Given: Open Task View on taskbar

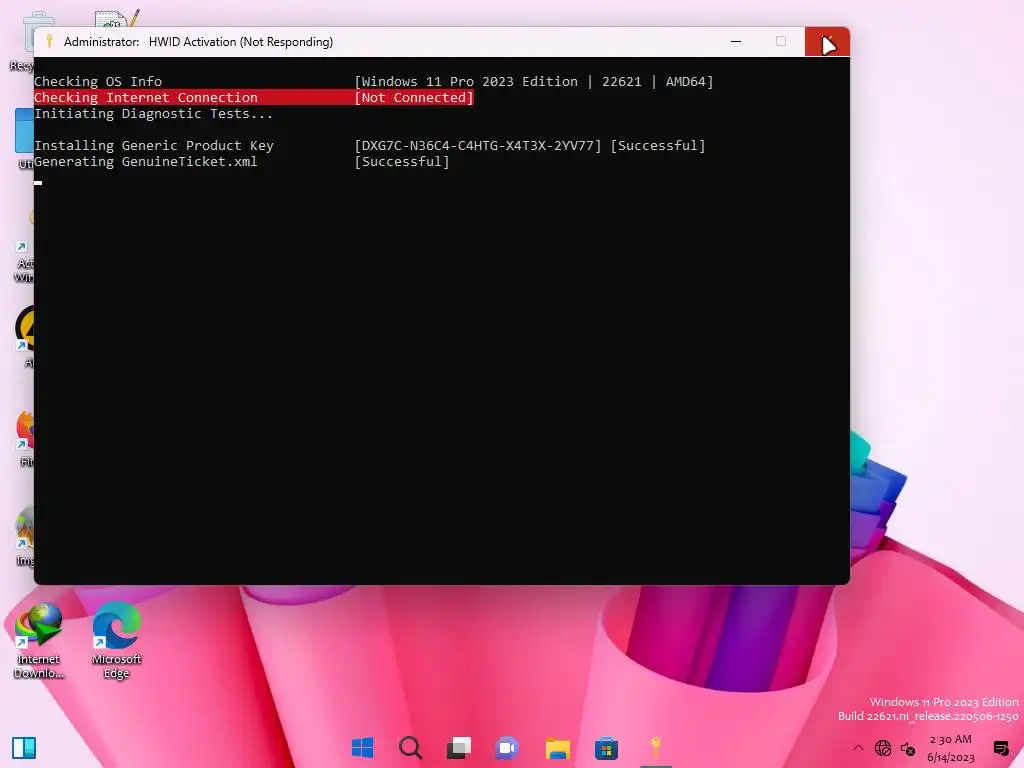Looking at the screenshot, I should point(459,748).
